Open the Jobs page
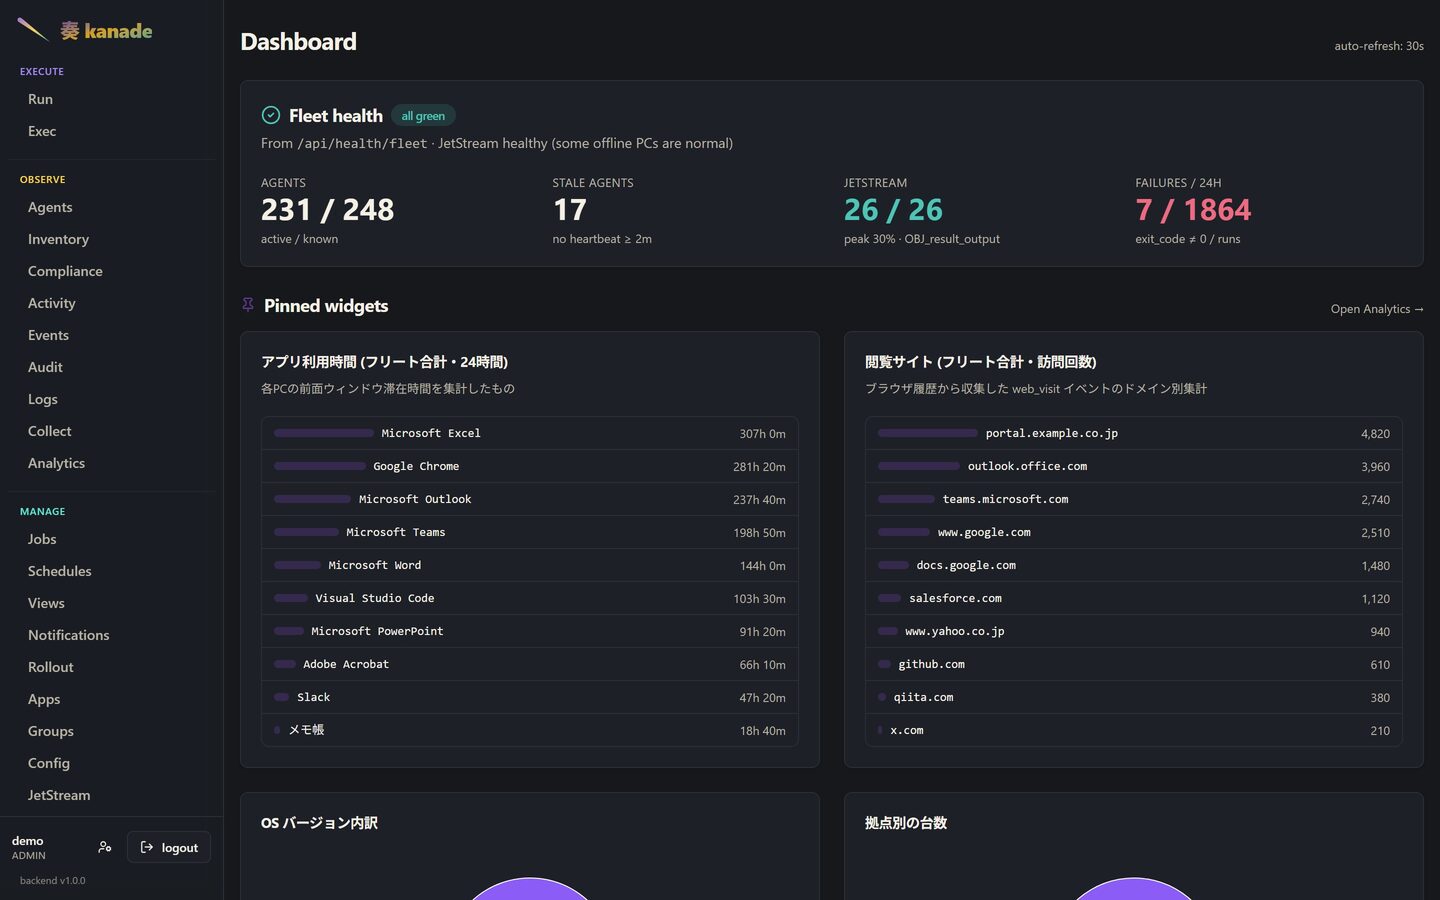 point(112,539)
